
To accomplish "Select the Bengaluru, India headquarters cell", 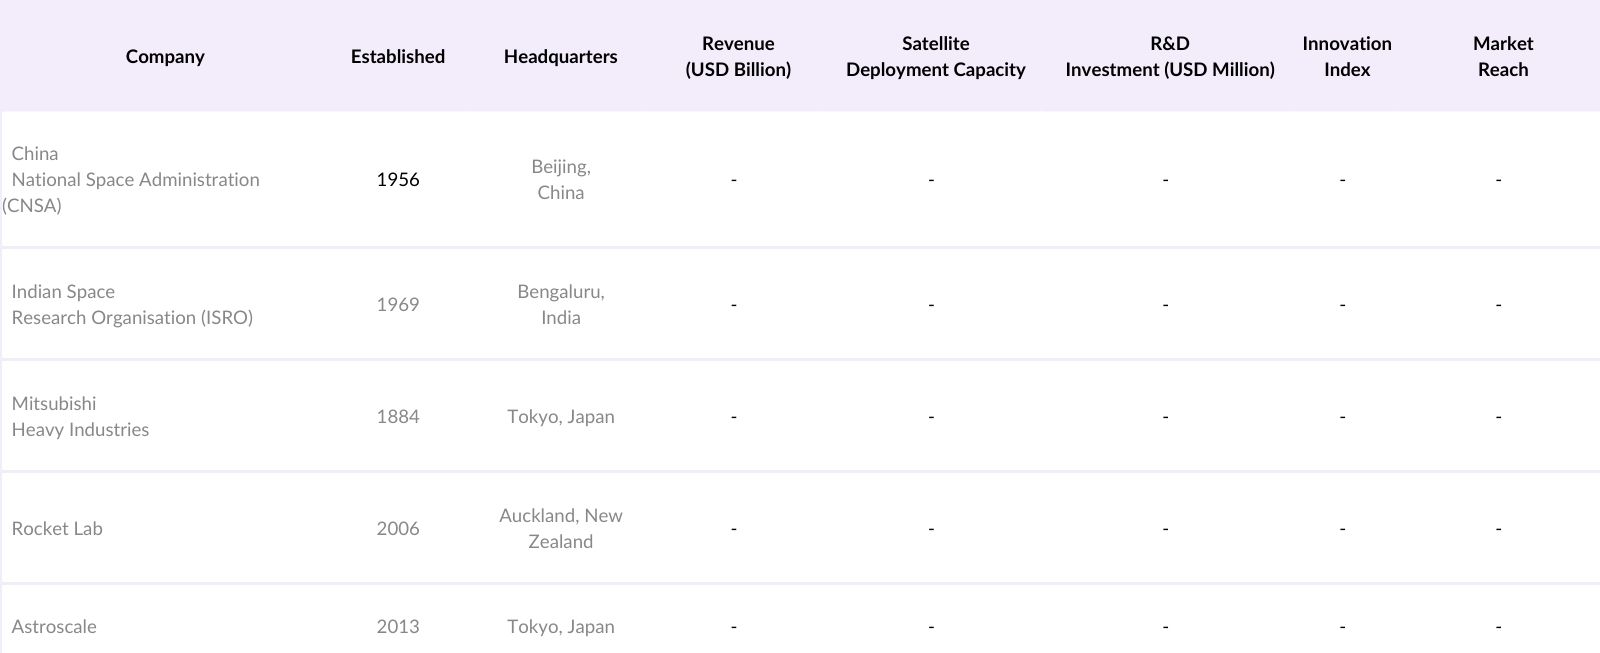I will coord(560,305).
